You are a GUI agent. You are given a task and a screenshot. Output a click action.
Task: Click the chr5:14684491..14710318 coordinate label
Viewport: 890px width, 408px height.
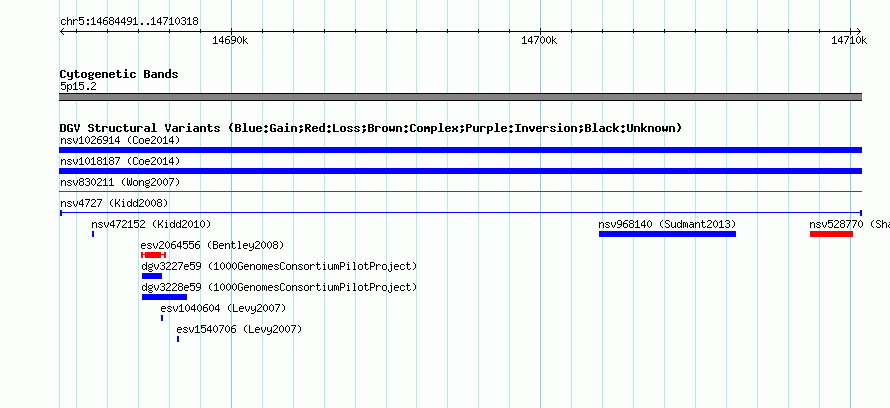(129, 22)
